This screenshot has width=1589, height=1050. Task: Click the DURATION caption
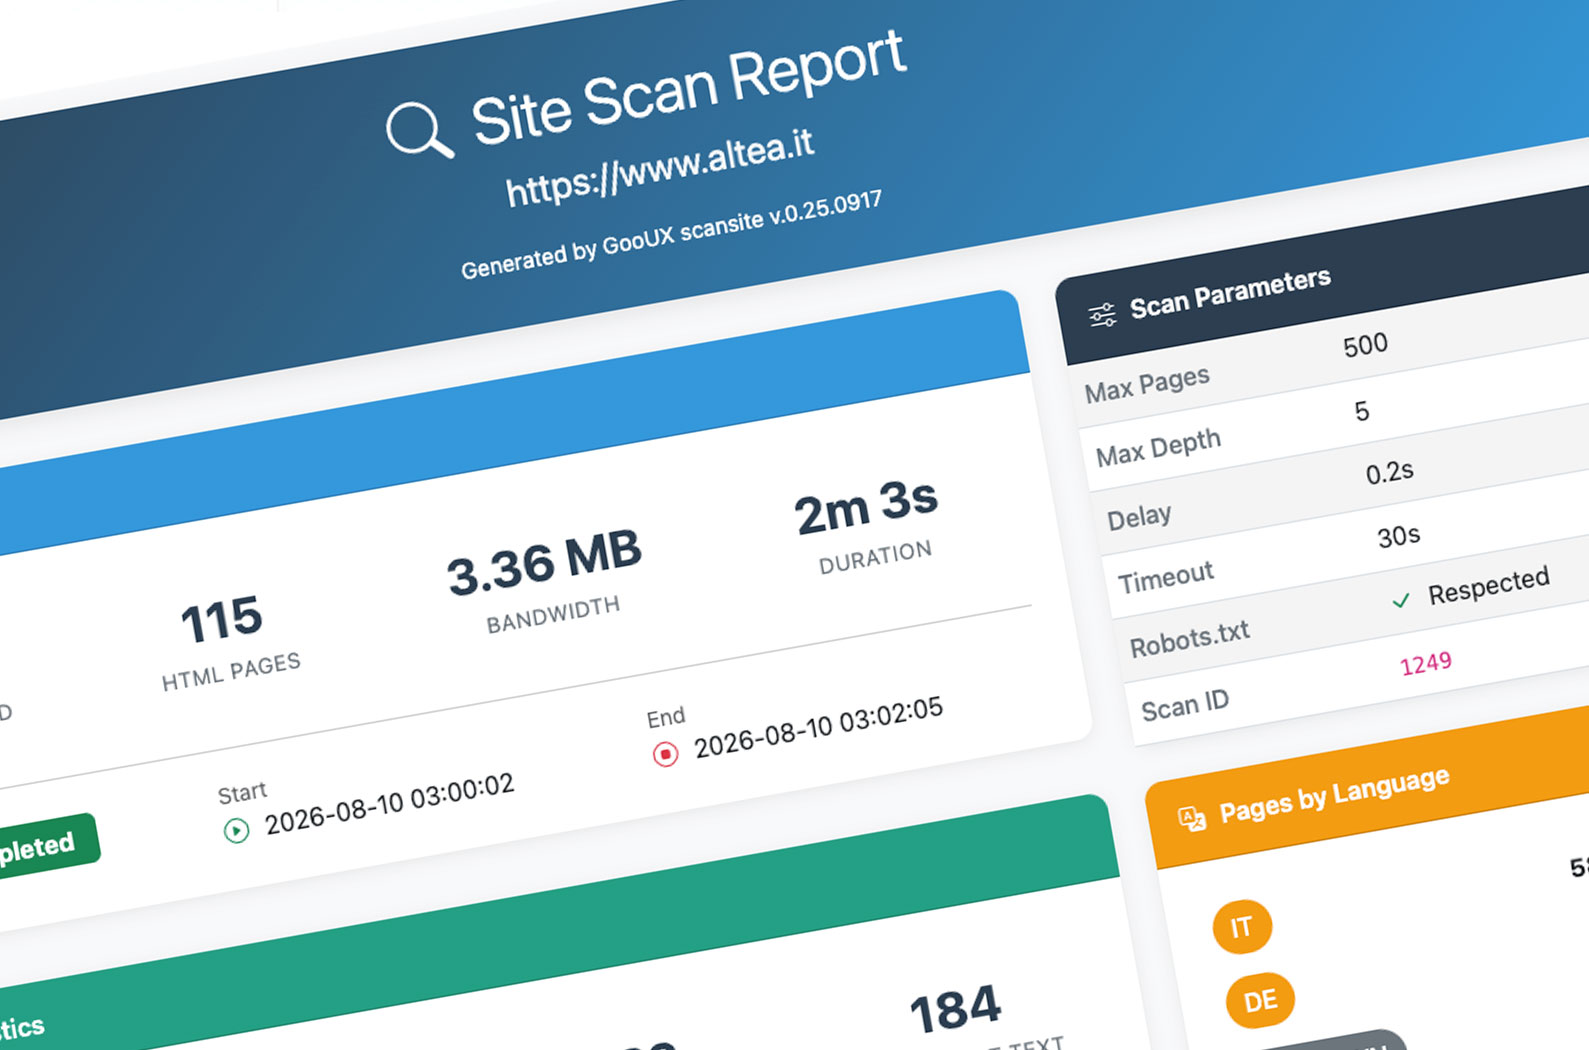pos(875,558)
